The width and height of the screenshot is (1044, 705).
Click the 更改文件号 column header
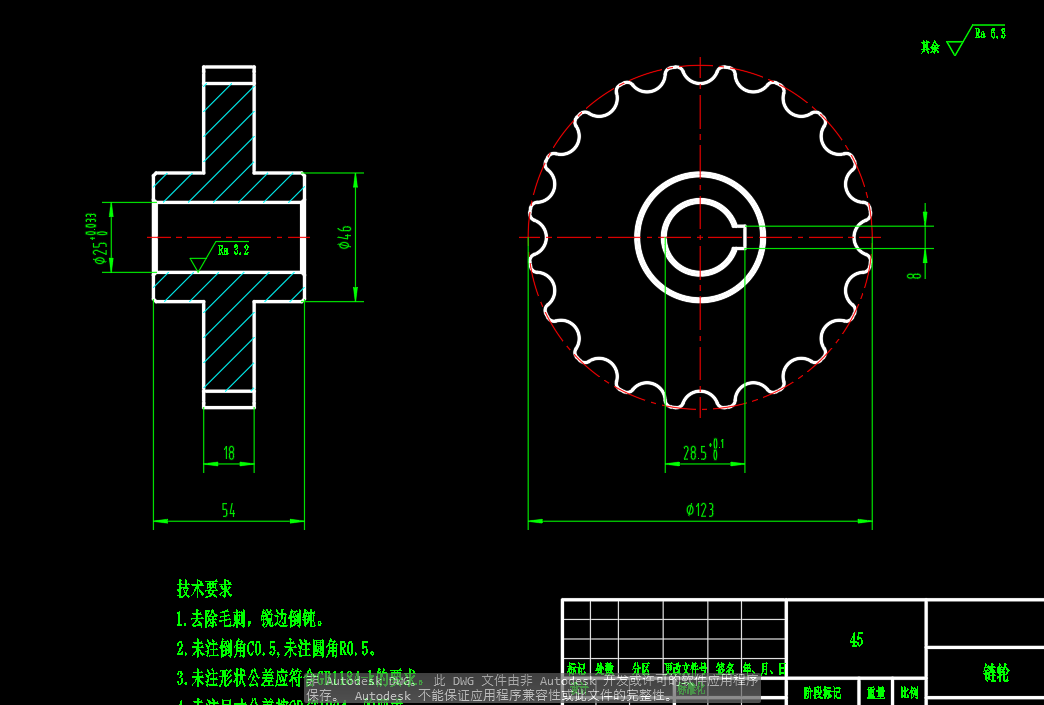[685, 668]
